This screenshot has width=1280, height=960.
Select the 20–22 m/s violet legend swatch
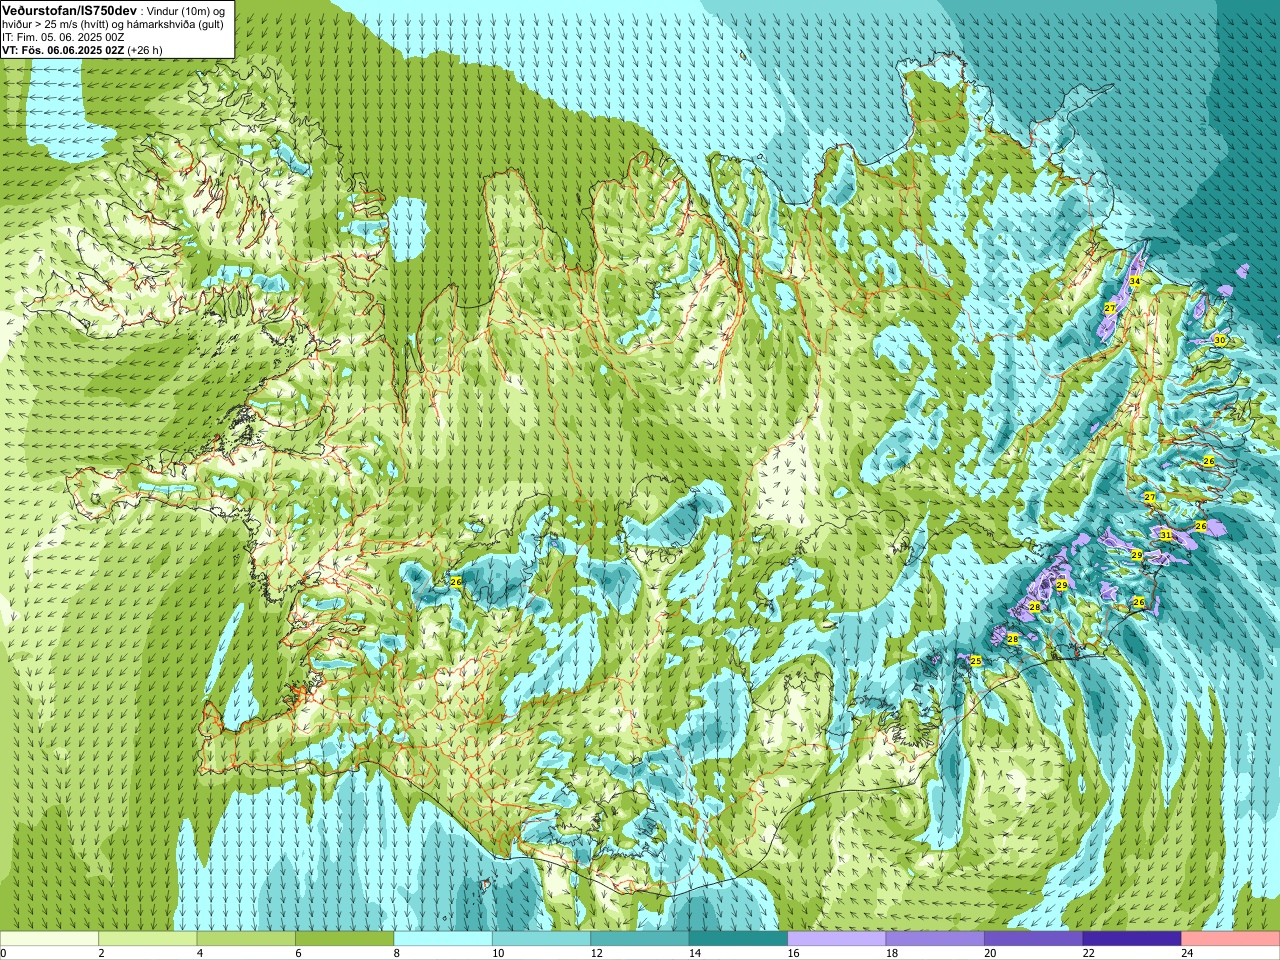1034,939
